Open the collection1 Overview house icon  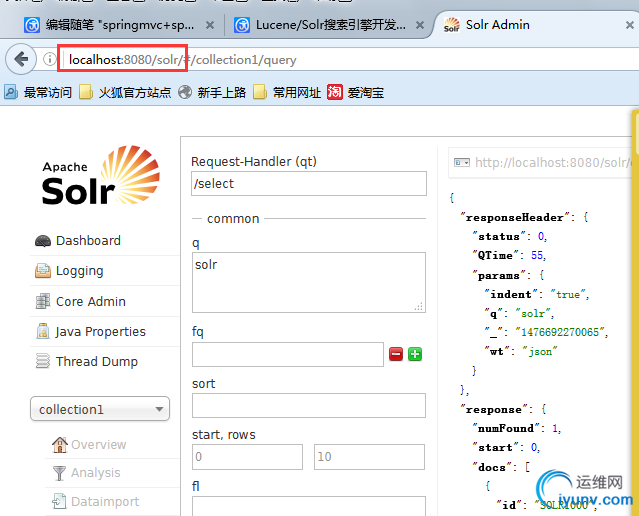coord(59,444)
